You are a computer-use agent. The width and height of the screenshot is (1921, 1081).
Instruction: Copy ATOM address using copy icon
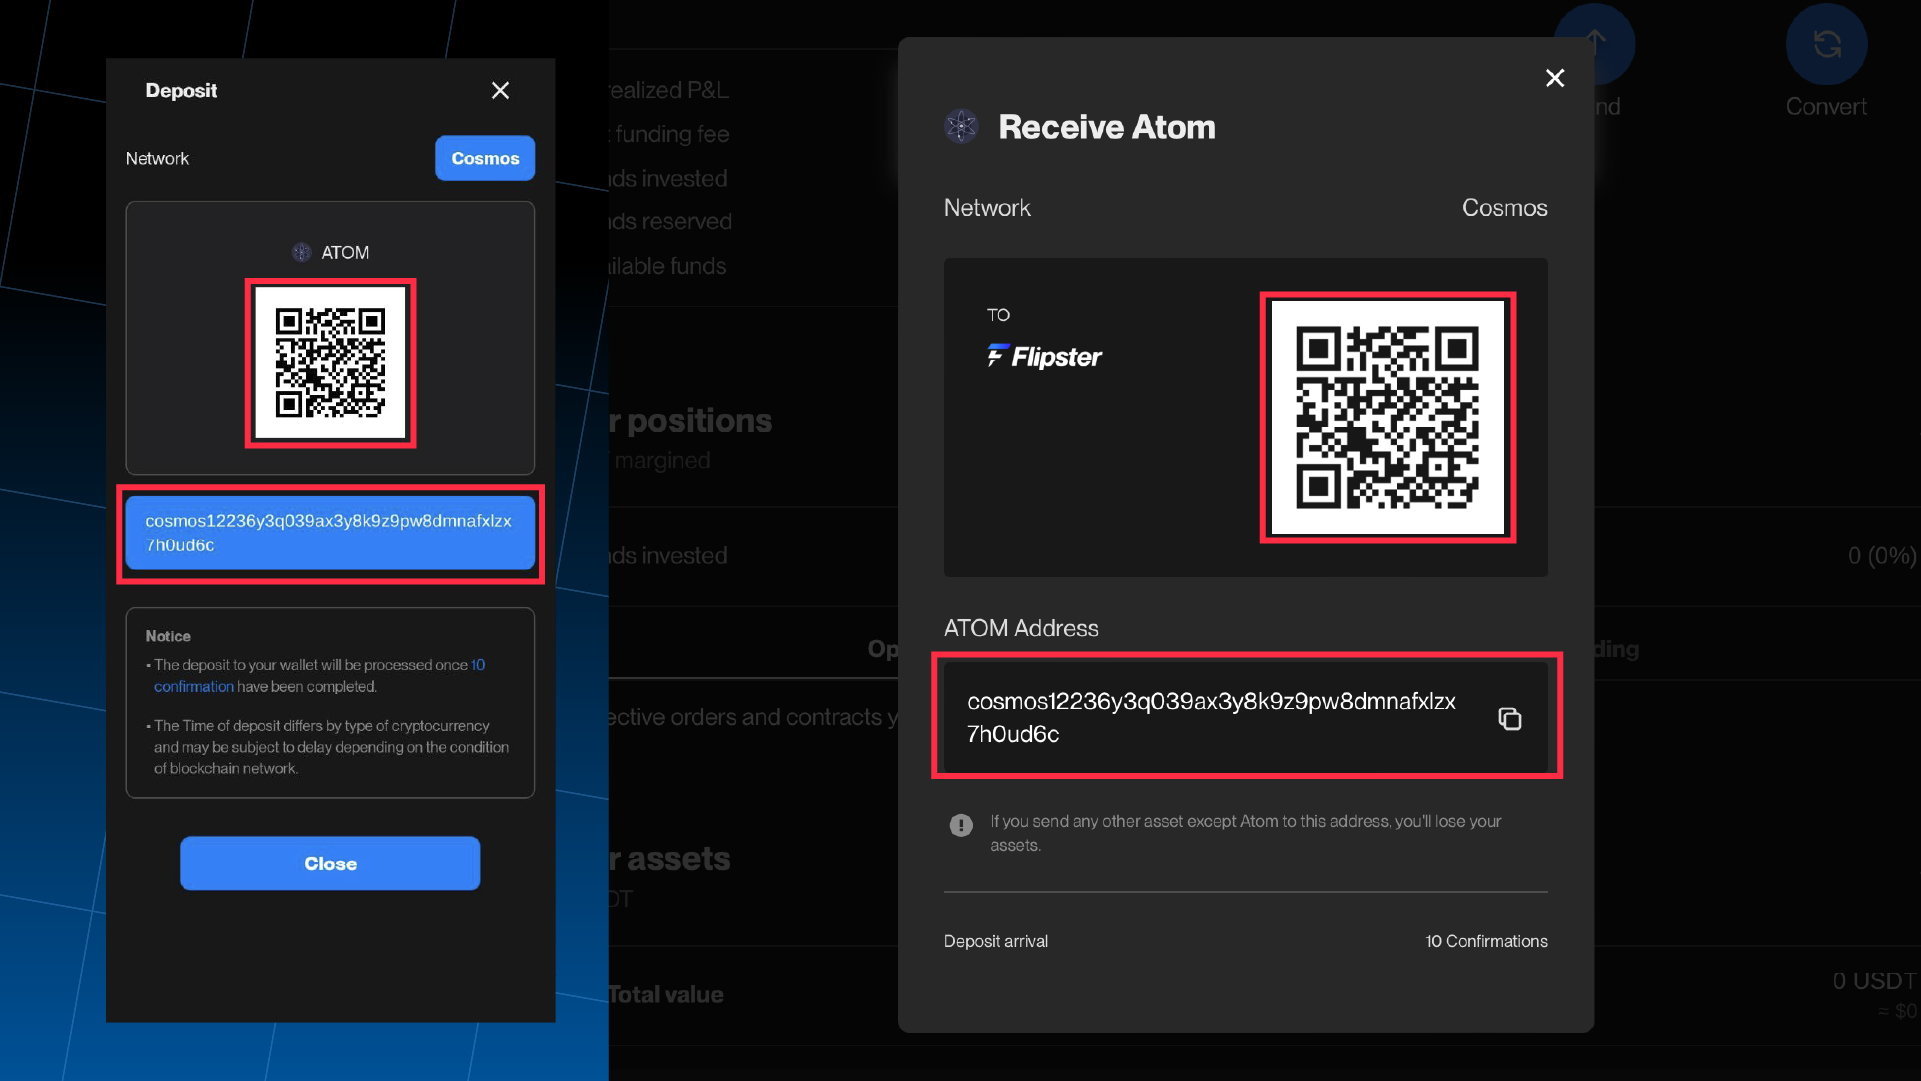coord(1509,718)
